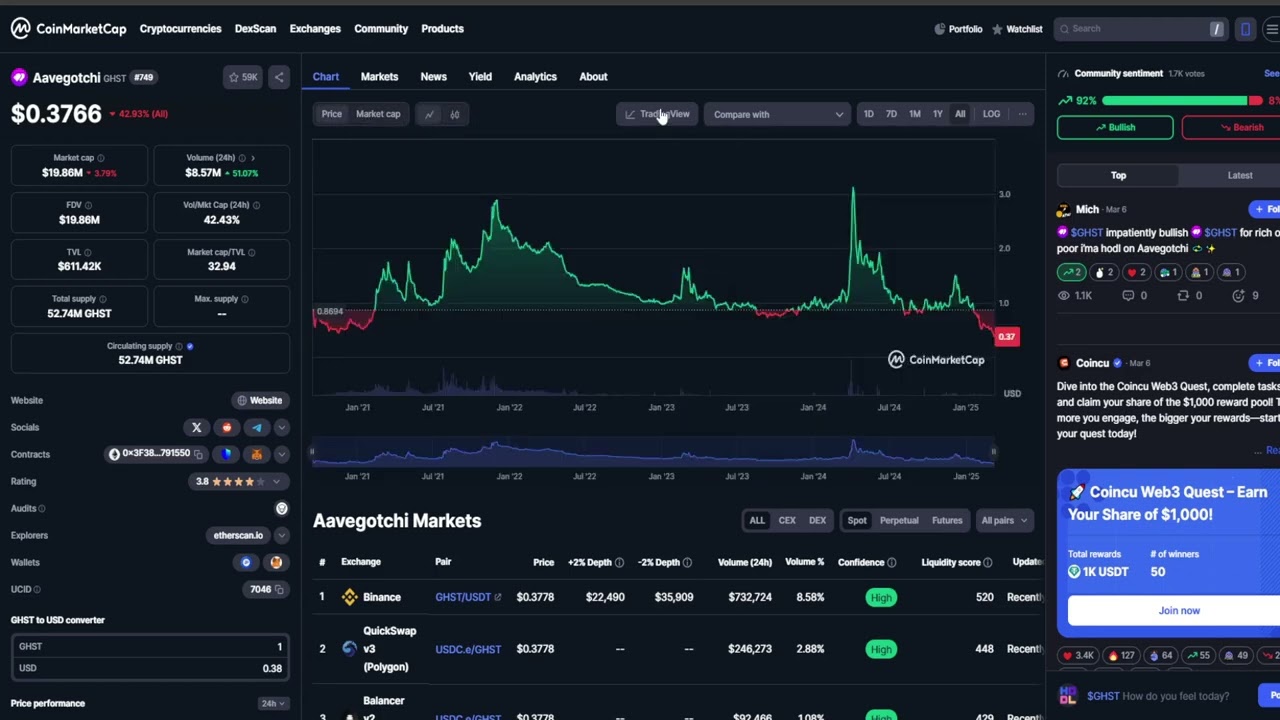Set the chart range to 1D
Screen dimensions: 1280x720
pyautogui.click(x=868, y=114)
